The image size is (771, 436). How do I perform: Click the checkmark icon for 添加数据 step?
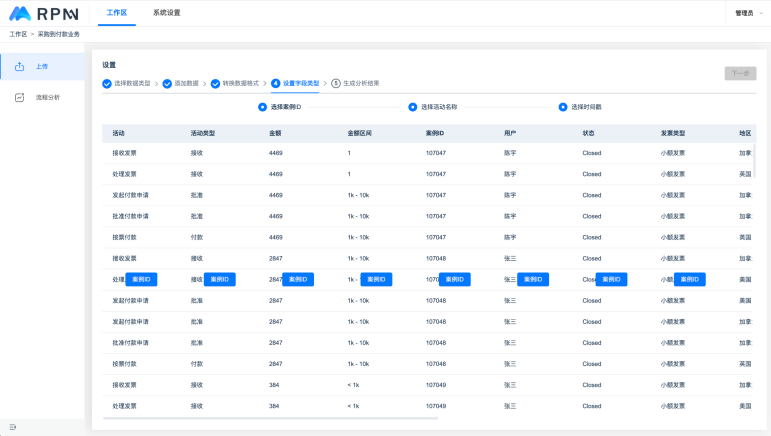coord(167,84)
